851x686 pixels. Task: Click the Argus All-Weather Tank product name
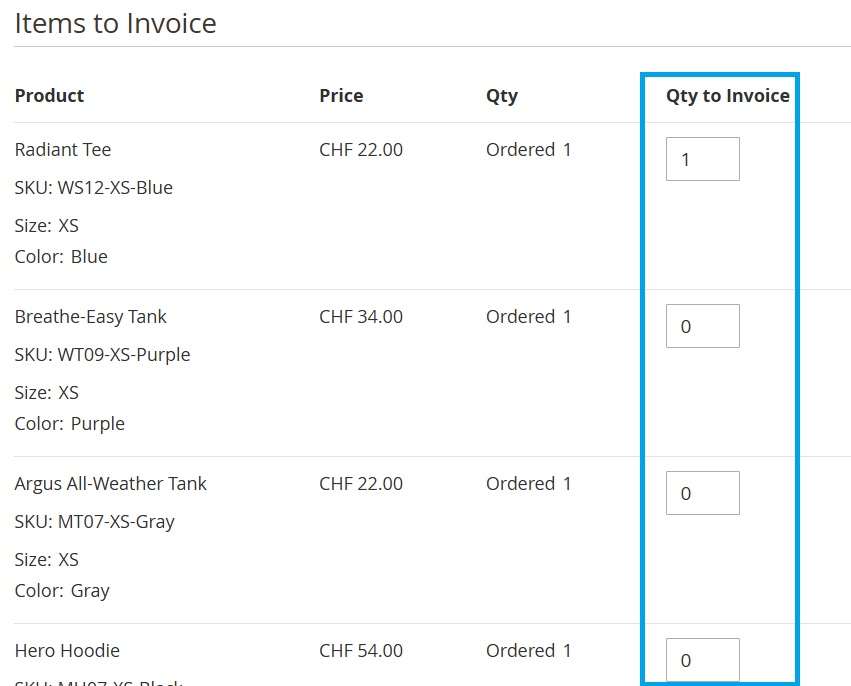[x=110, y=484]
